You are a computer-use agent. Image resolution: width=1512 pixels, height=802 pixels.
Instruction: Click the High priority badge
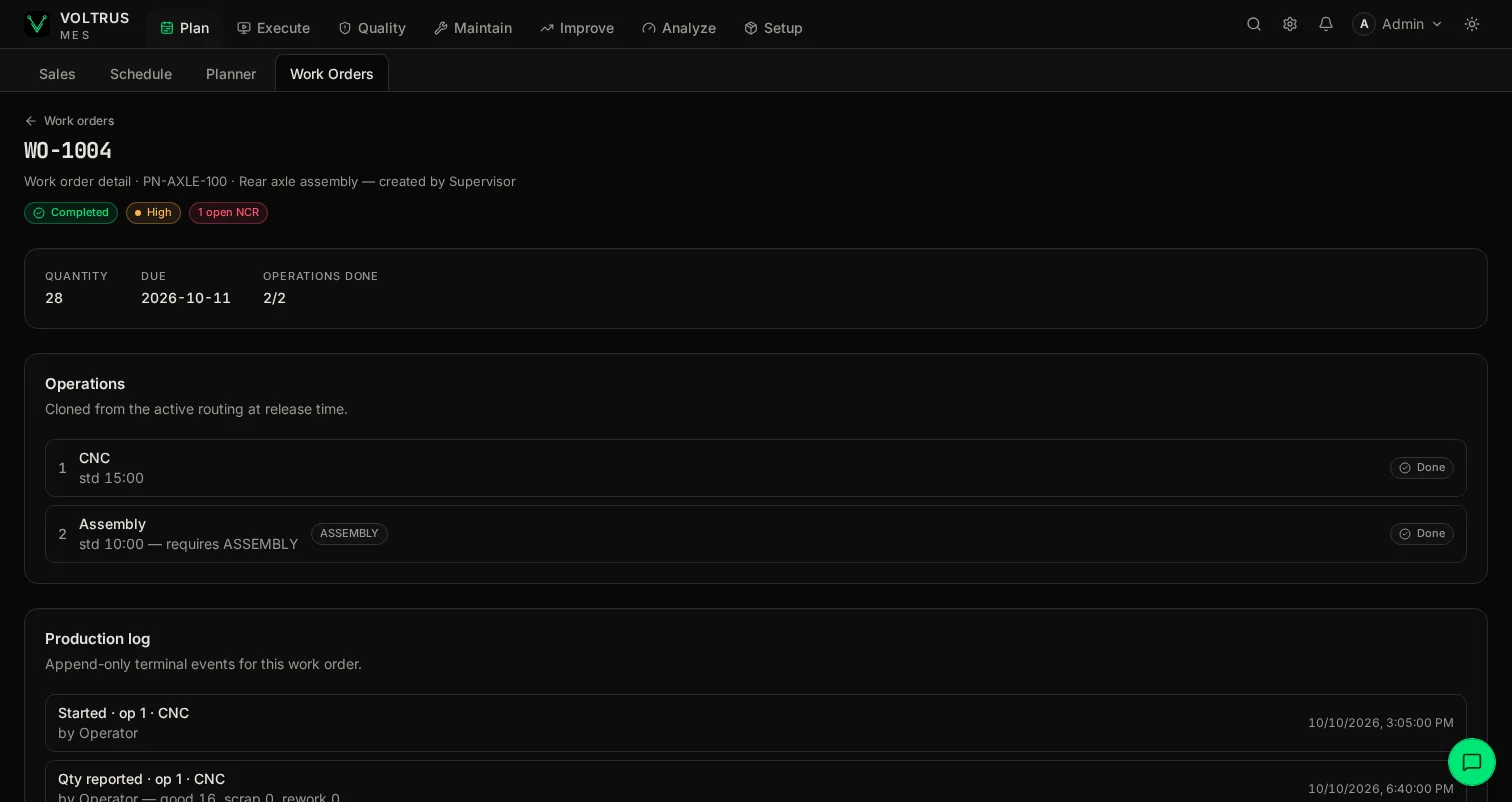[x=153, y=213]
